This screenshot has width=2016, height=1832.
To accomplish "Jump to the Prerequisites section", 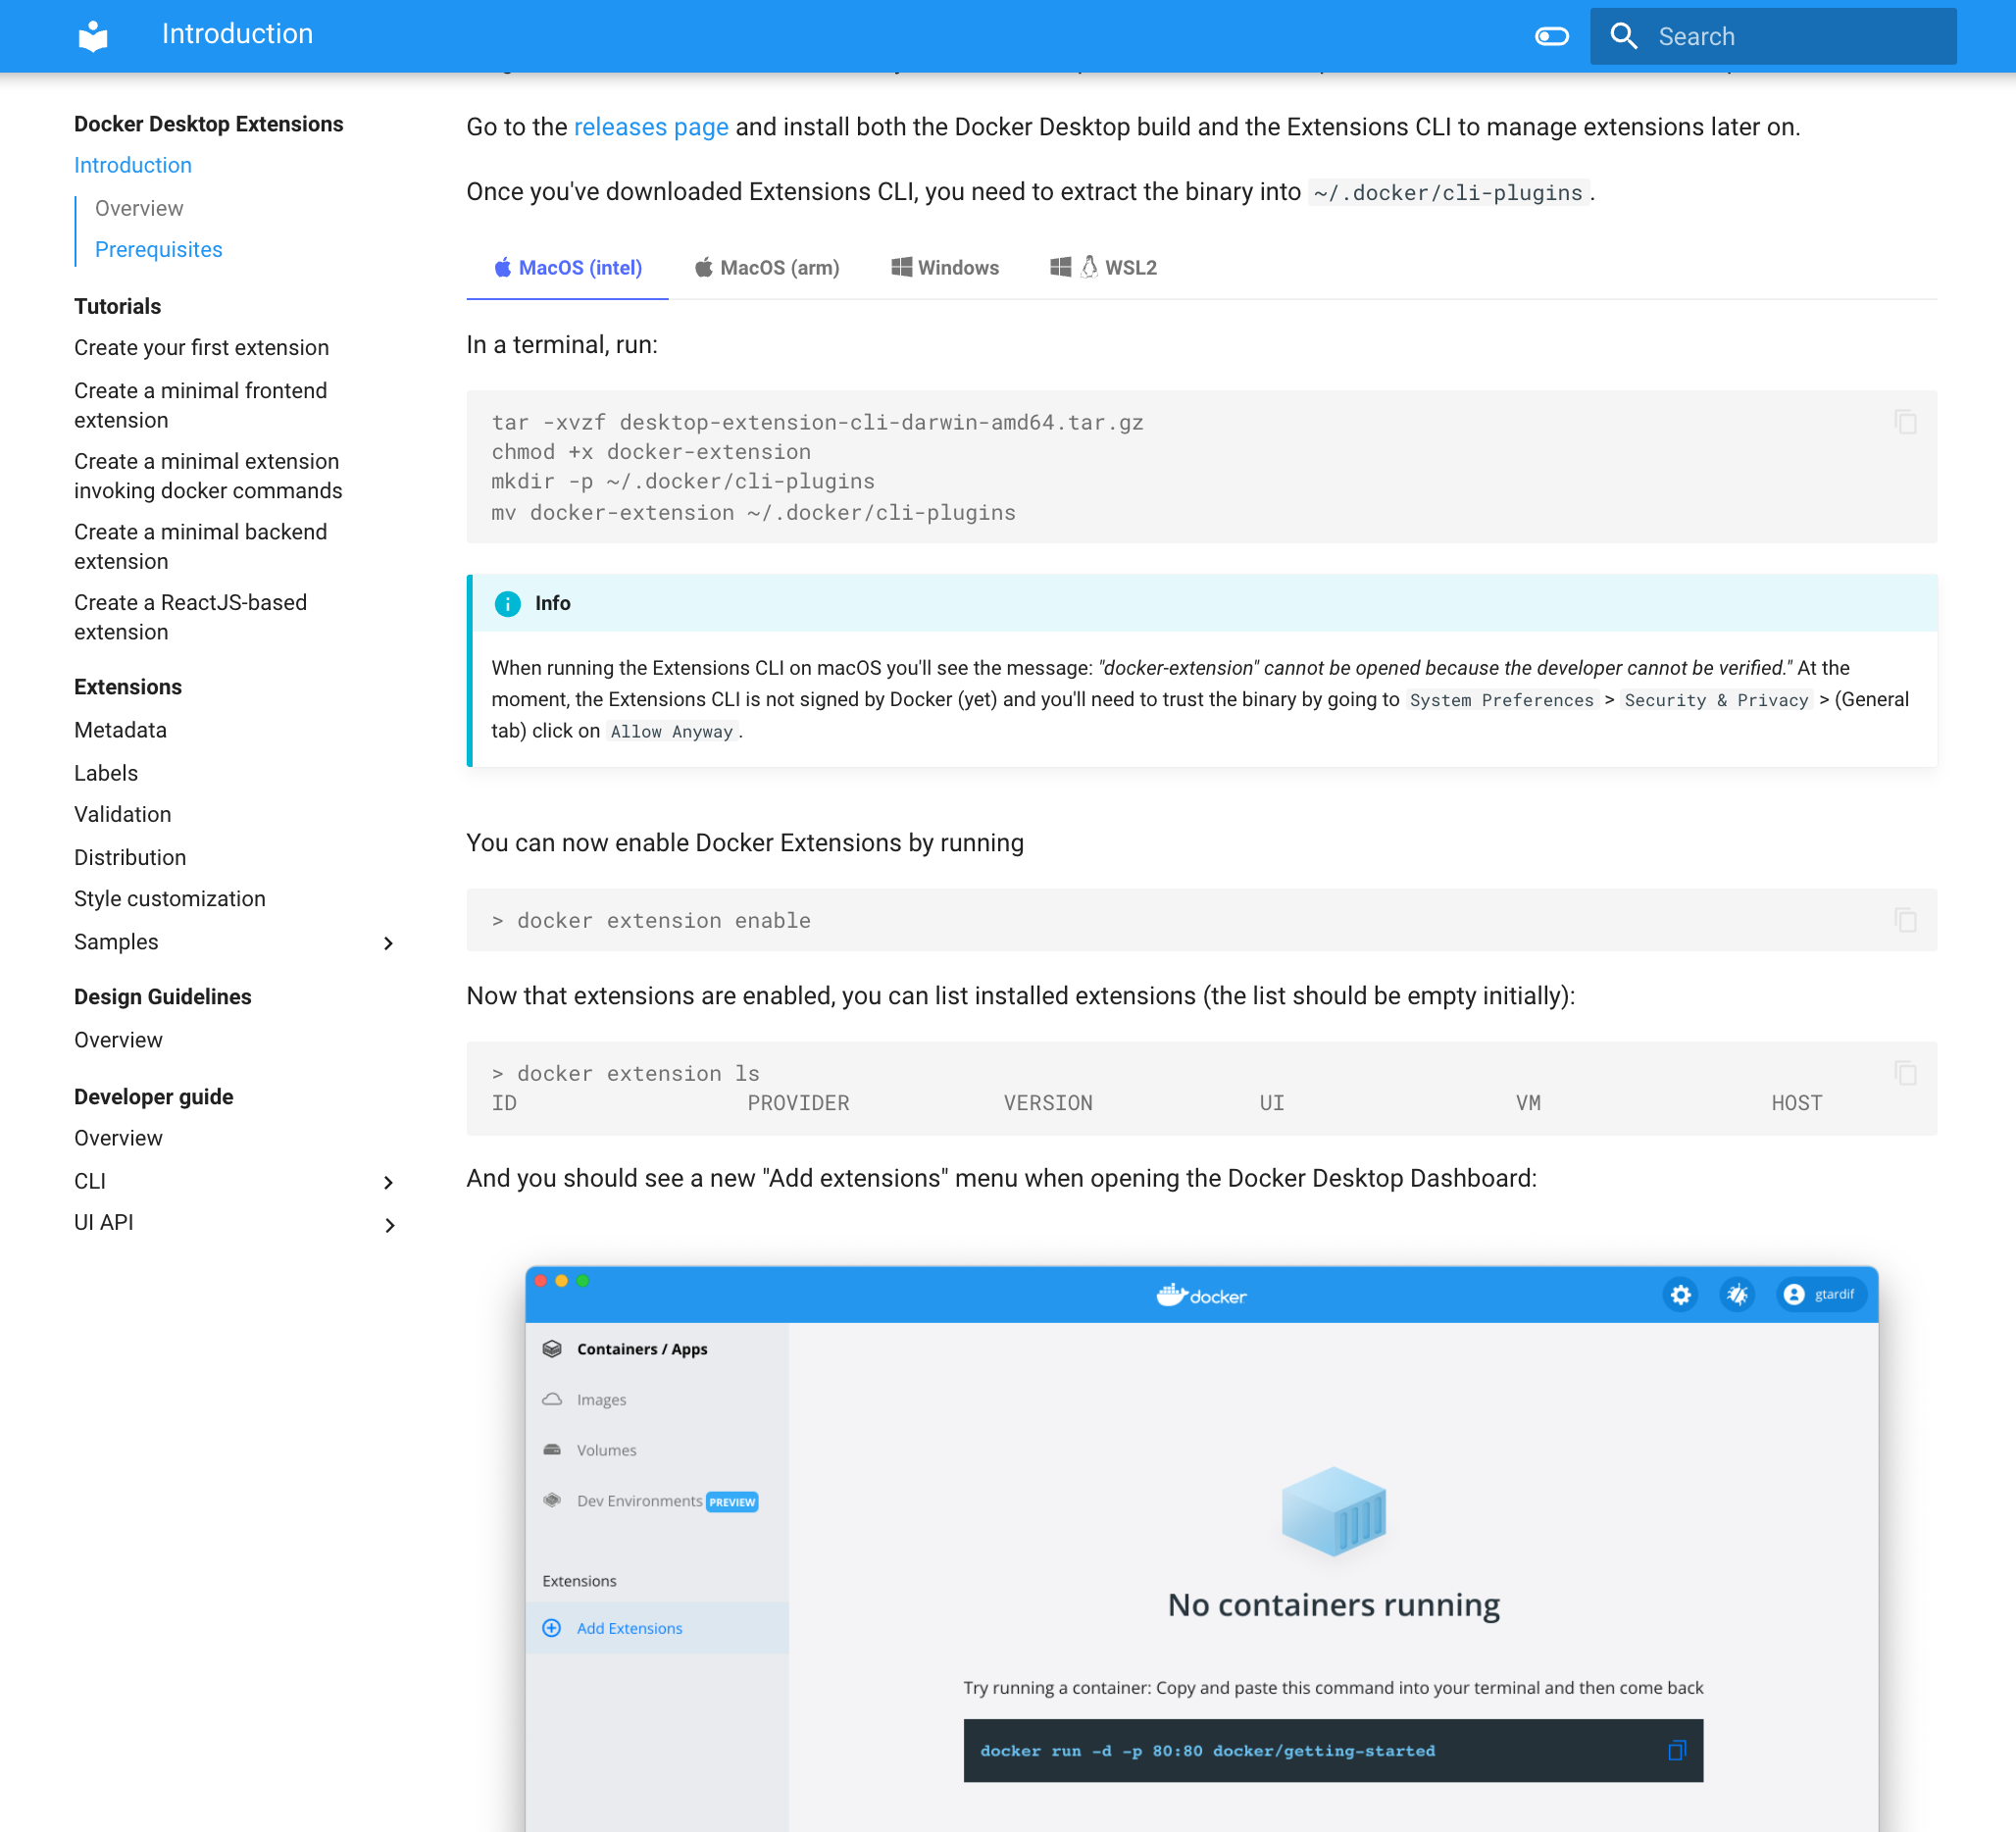I will tap(158, 249).
